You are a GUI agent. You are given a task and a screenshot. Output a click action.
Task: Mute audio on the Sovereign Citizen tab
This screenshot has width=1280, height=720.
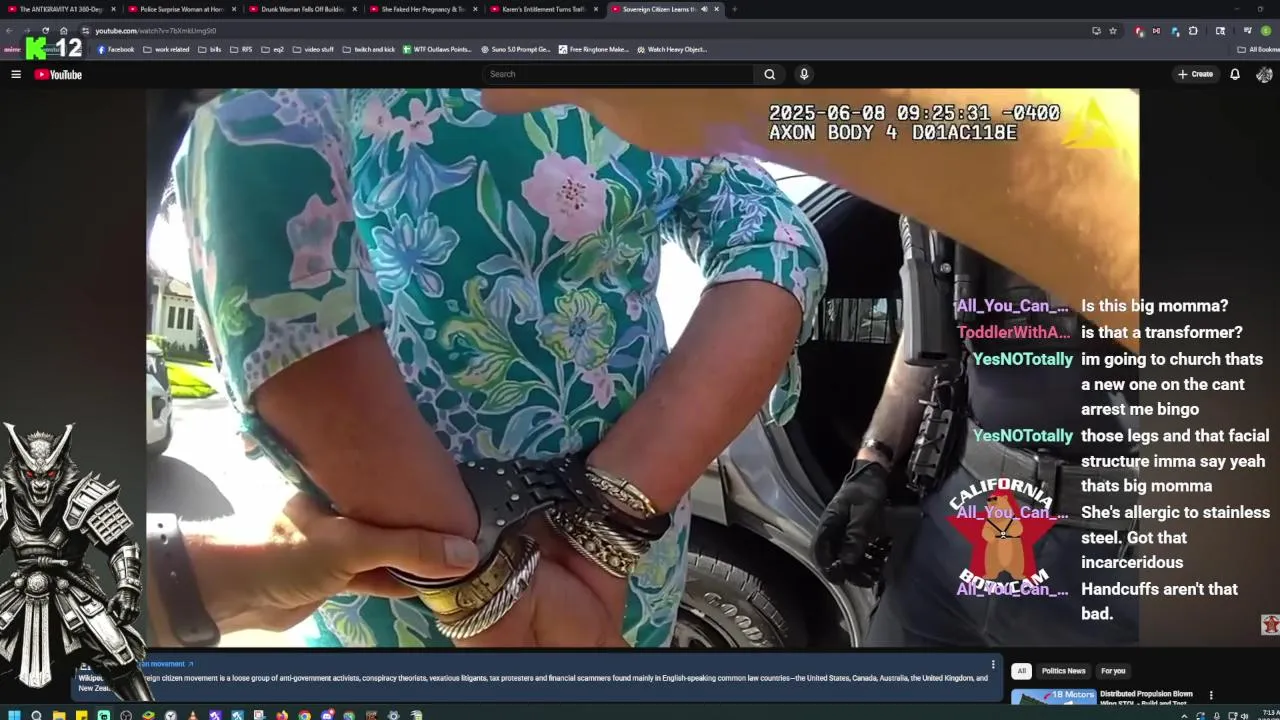point(704,9)
